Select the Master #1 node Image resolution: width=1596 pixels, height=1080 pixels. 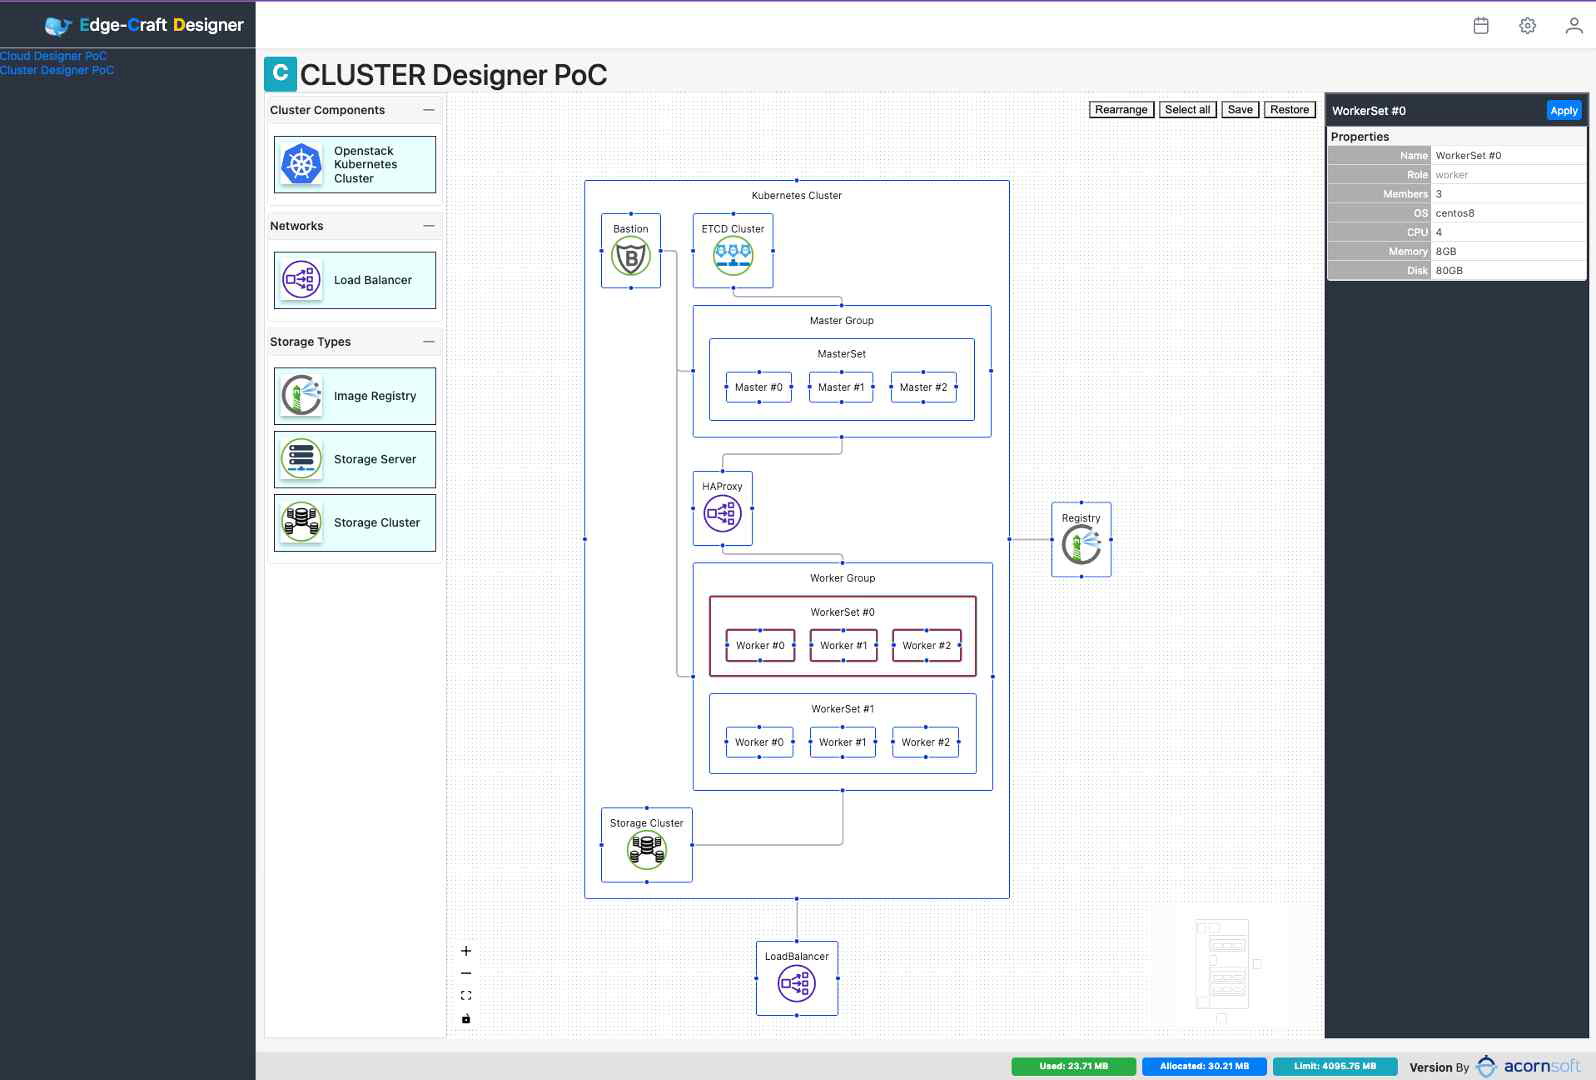coord(841,387)
